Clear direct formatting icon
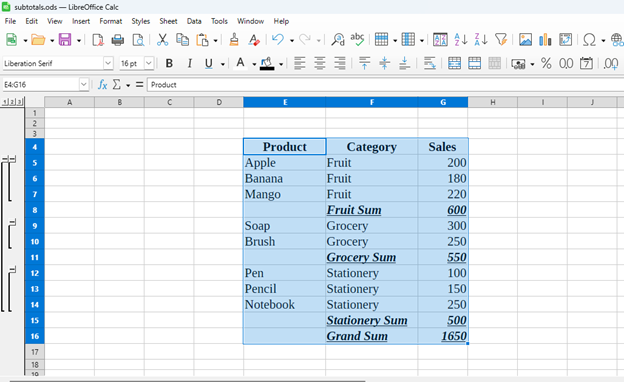 pyautogui.click(x=254, y=40)
